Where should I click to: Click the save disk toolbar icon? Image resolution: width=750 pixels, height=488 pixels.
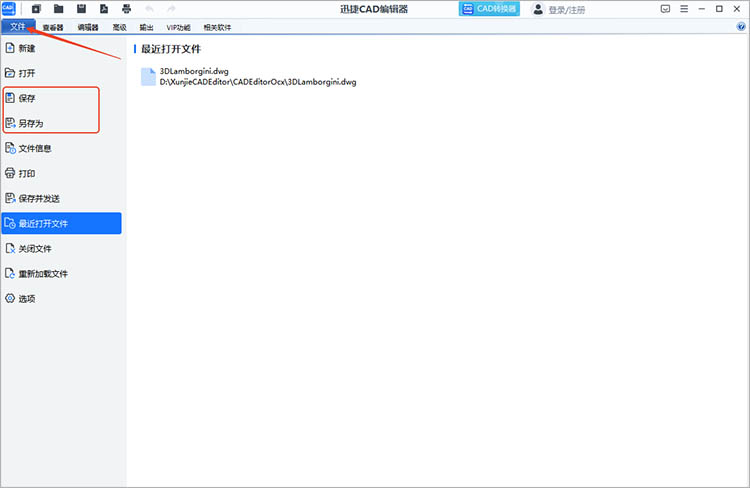pos(81,9)
